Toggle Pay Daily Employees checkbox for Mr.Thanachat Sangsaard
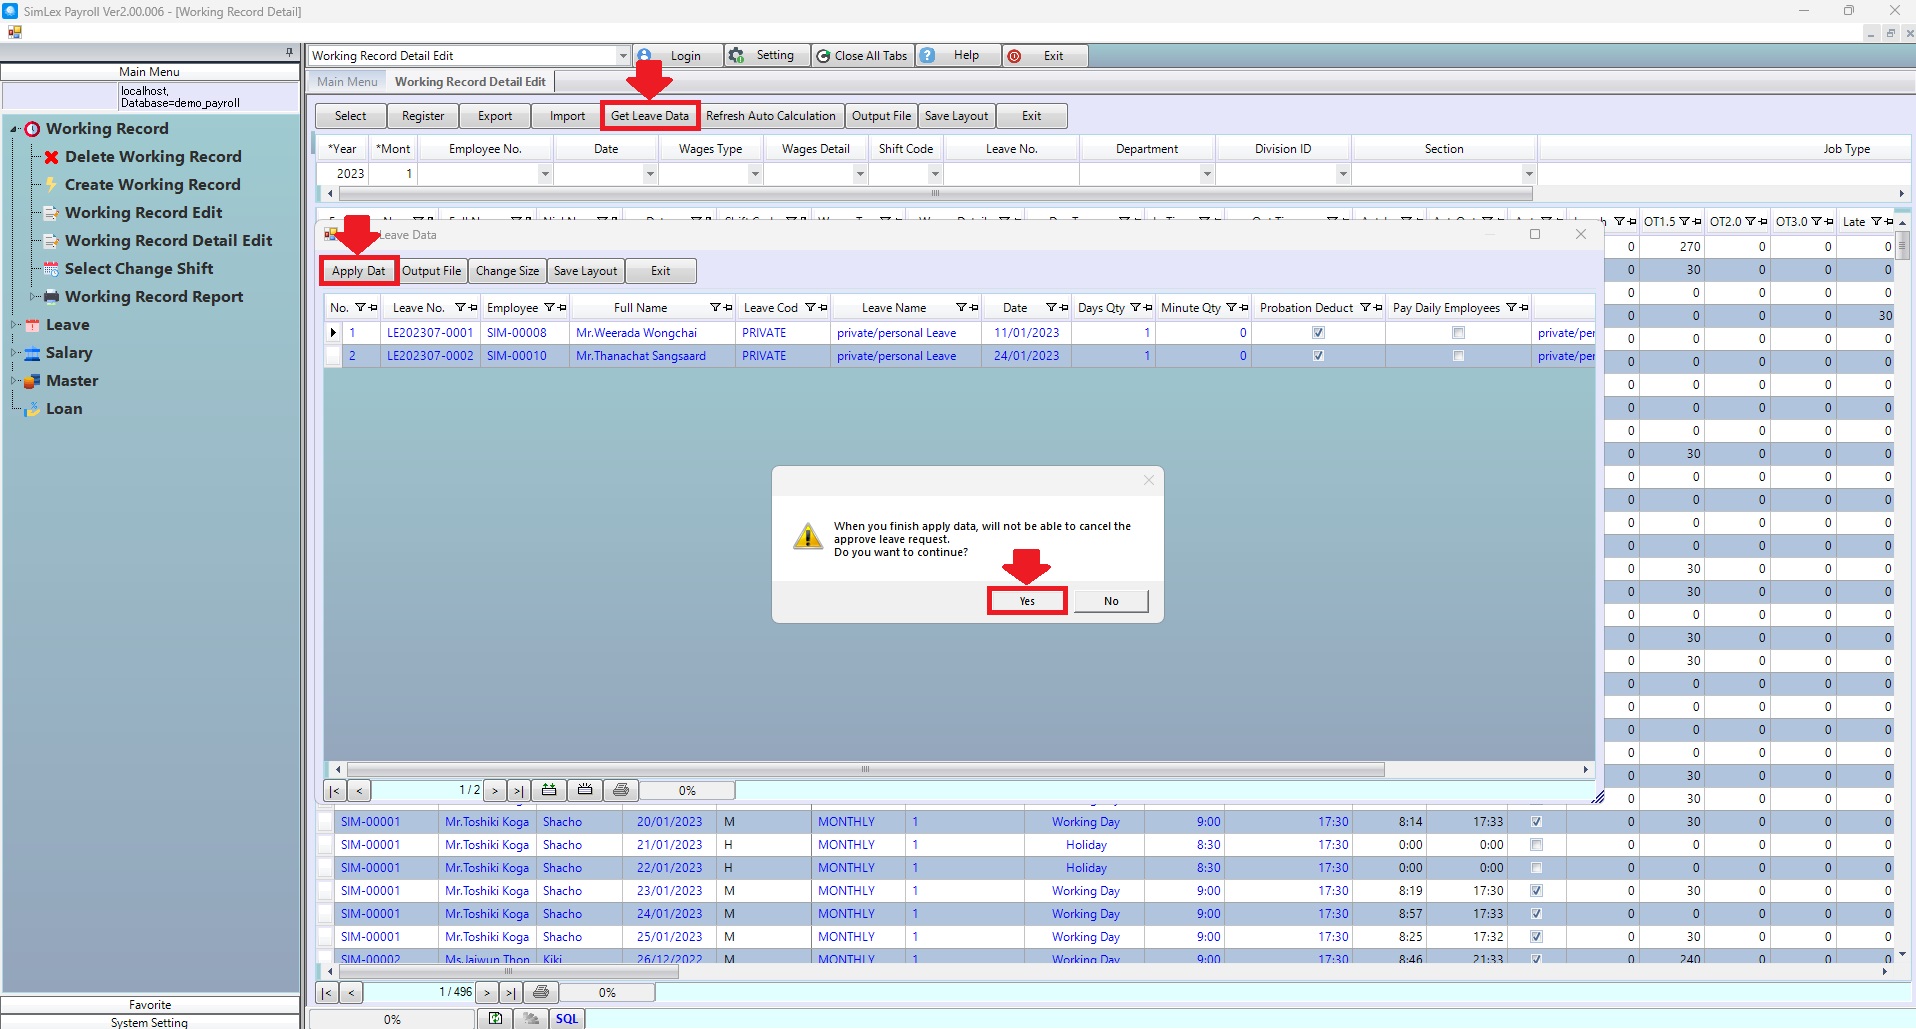Screen dimensions: 1916x1029 (x=1458, y=356)
